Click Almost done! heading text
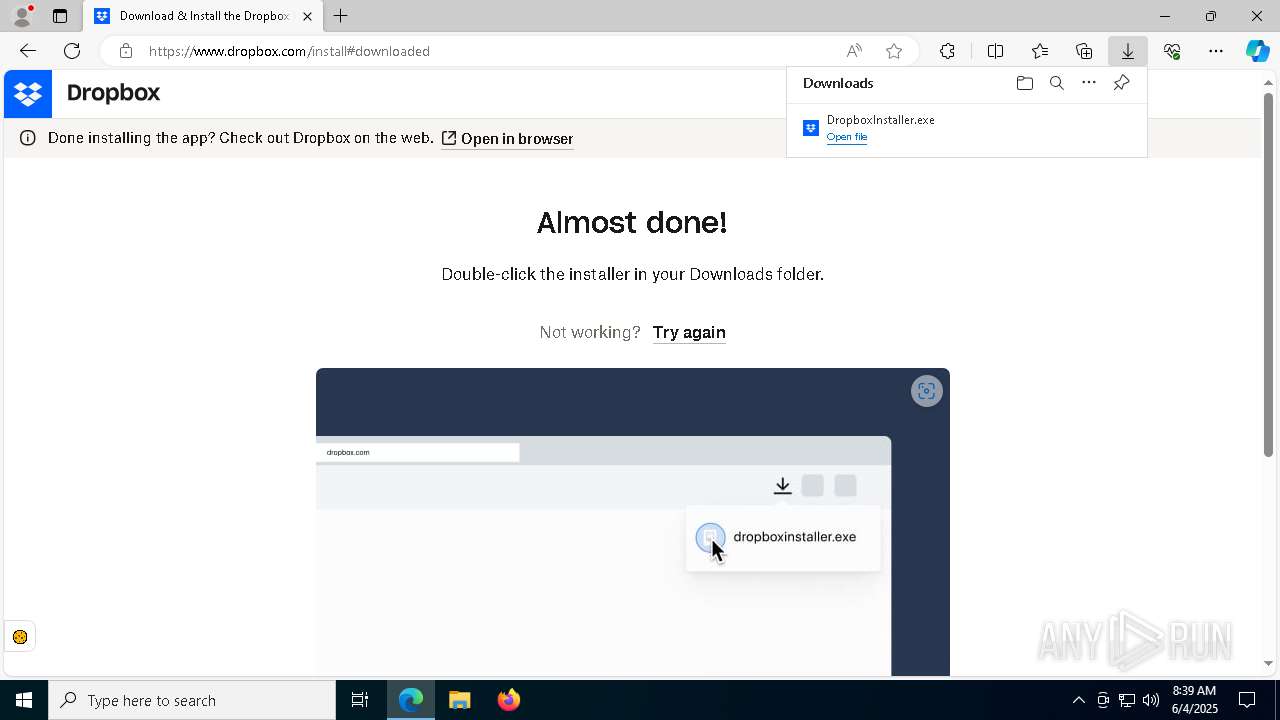The width and height of the screenshot is (1280, 720). point(632,222)
